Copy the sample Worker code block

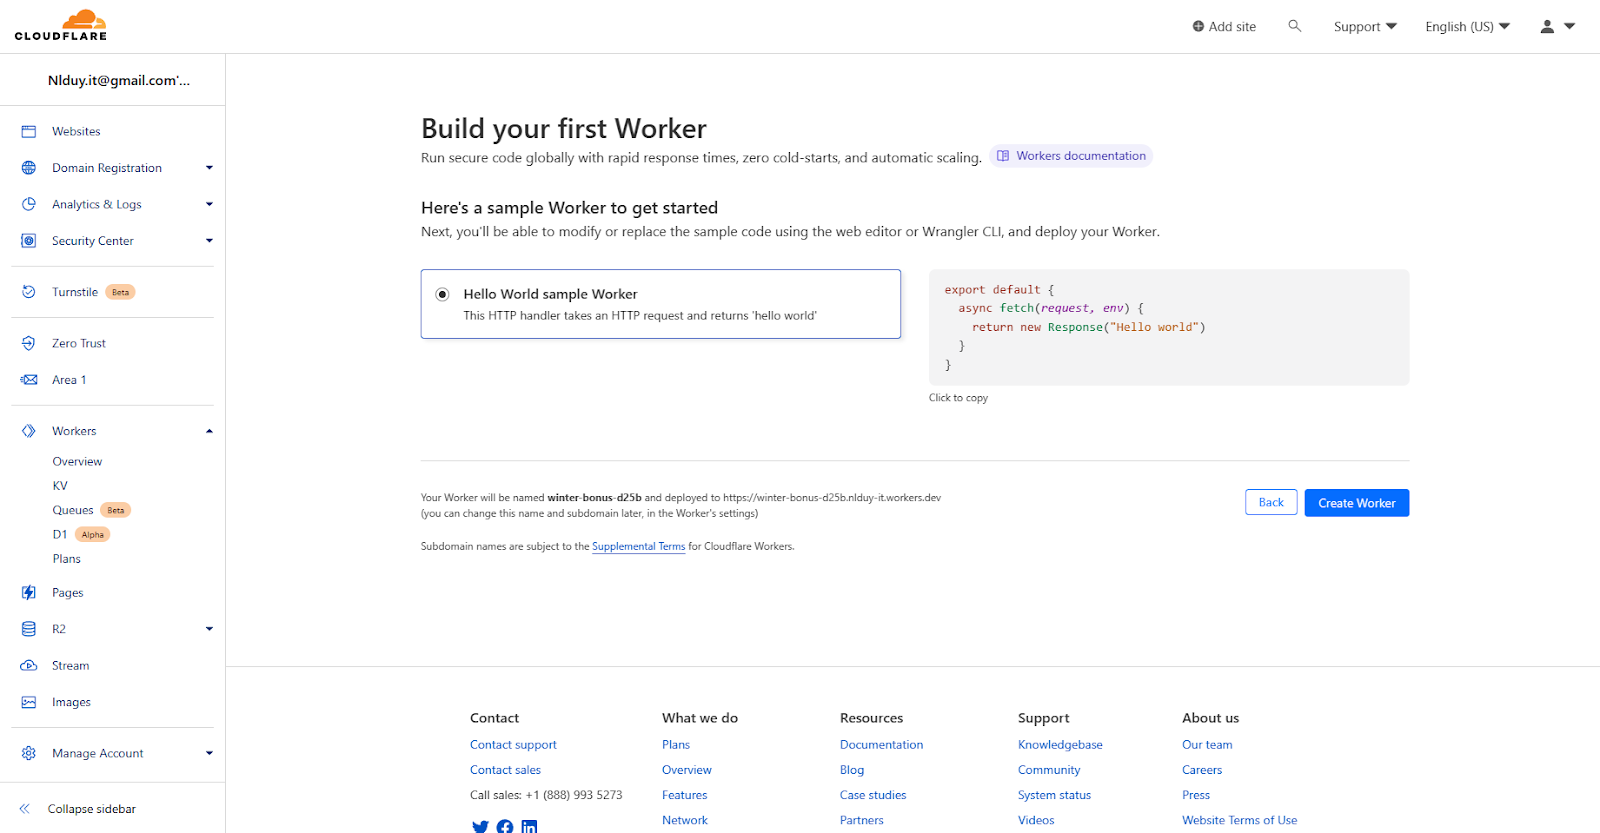coord(1168,327)
